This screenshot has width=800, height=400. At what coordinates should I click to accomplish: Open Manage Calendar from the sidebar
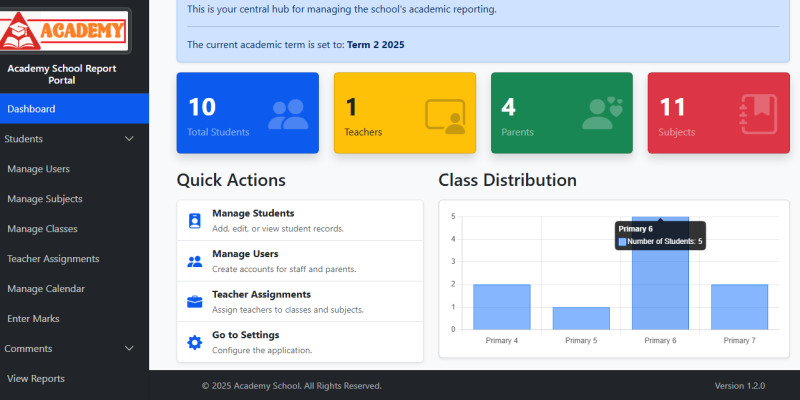pos(46,289)
